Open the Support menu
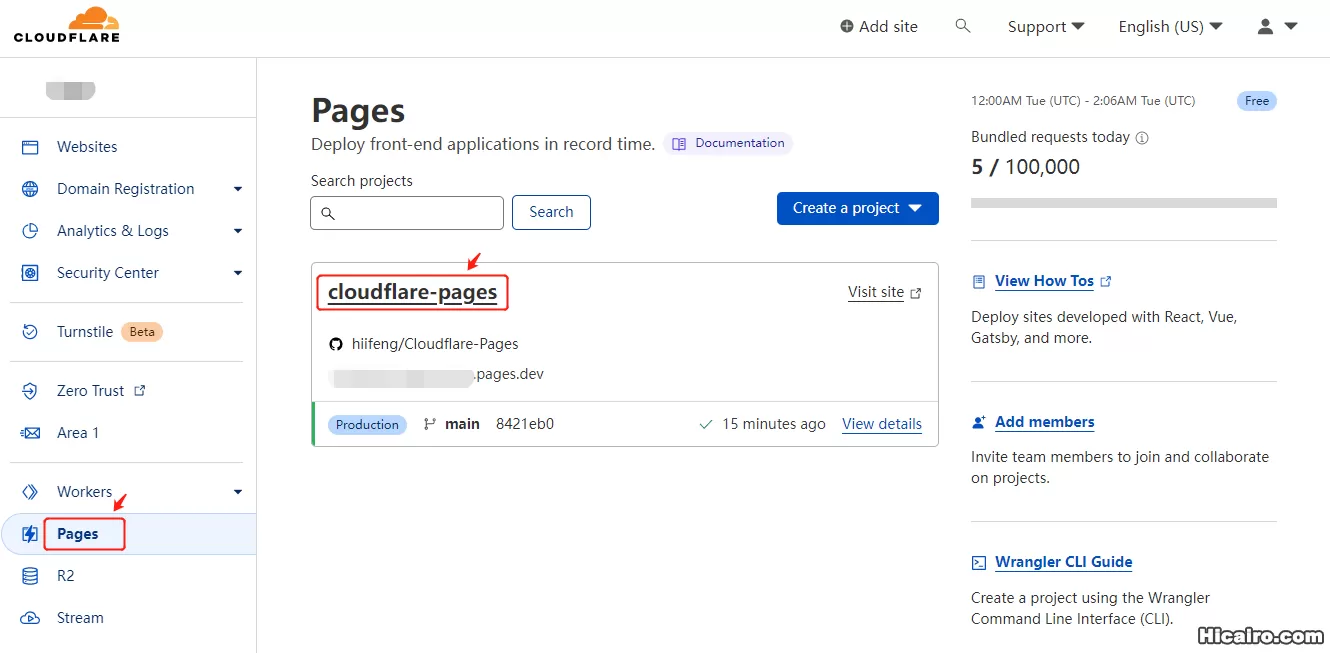Screen dimensions: 1330x653 [x=1044, y=26]
